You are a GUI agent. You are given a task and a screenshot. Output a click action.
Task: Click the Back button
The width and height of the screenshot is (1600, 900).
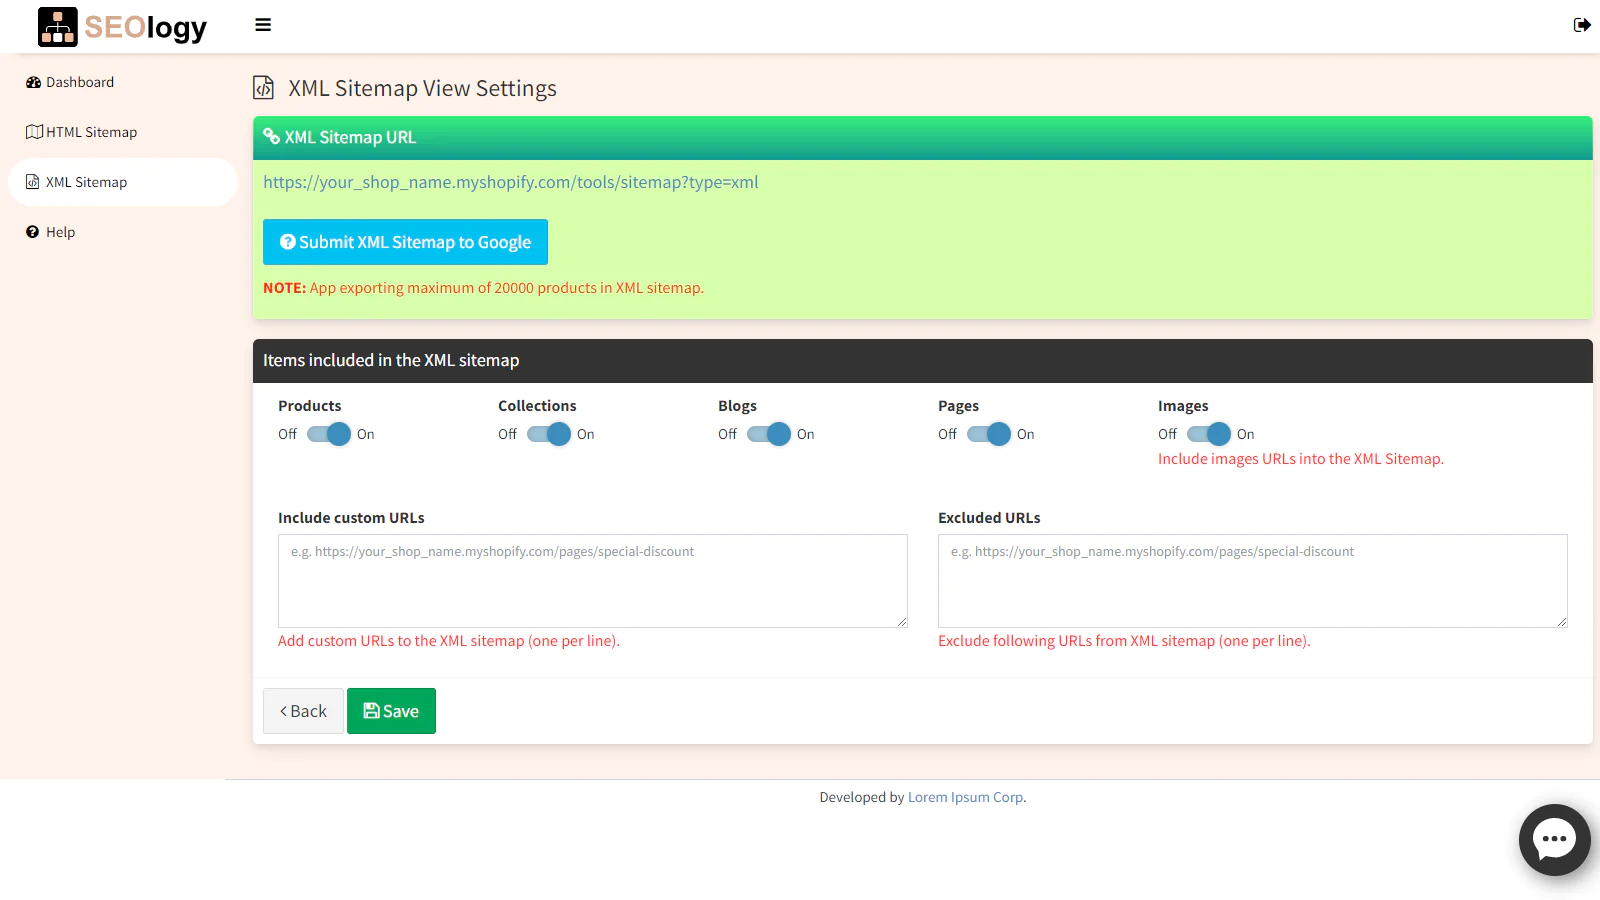click(x=303, y=711)
